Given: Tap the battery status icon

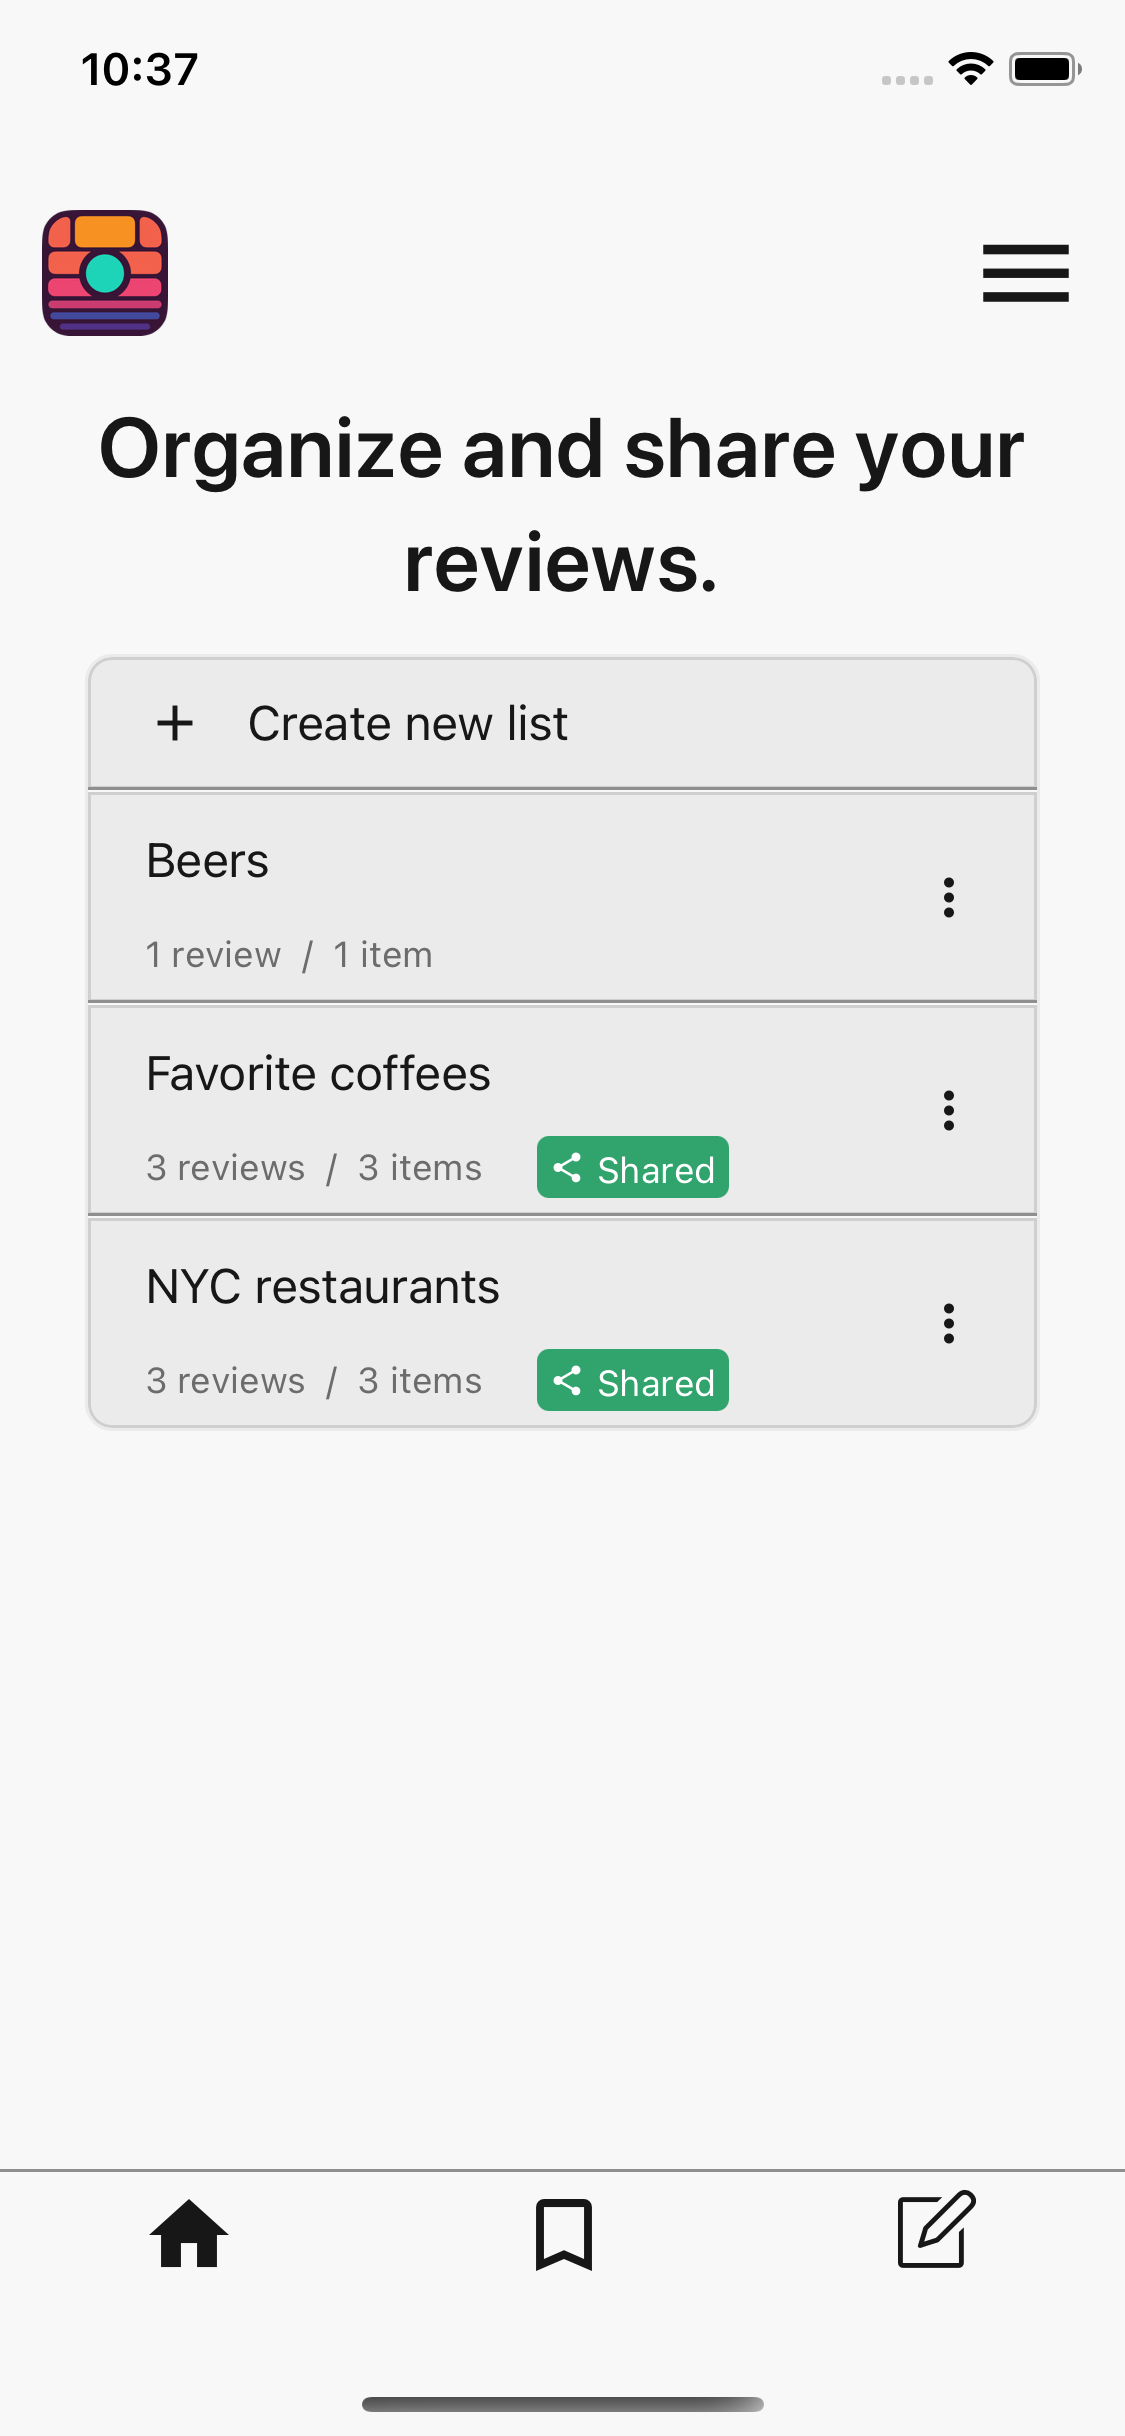Looking at the screenshot, I should (1044, 68).
